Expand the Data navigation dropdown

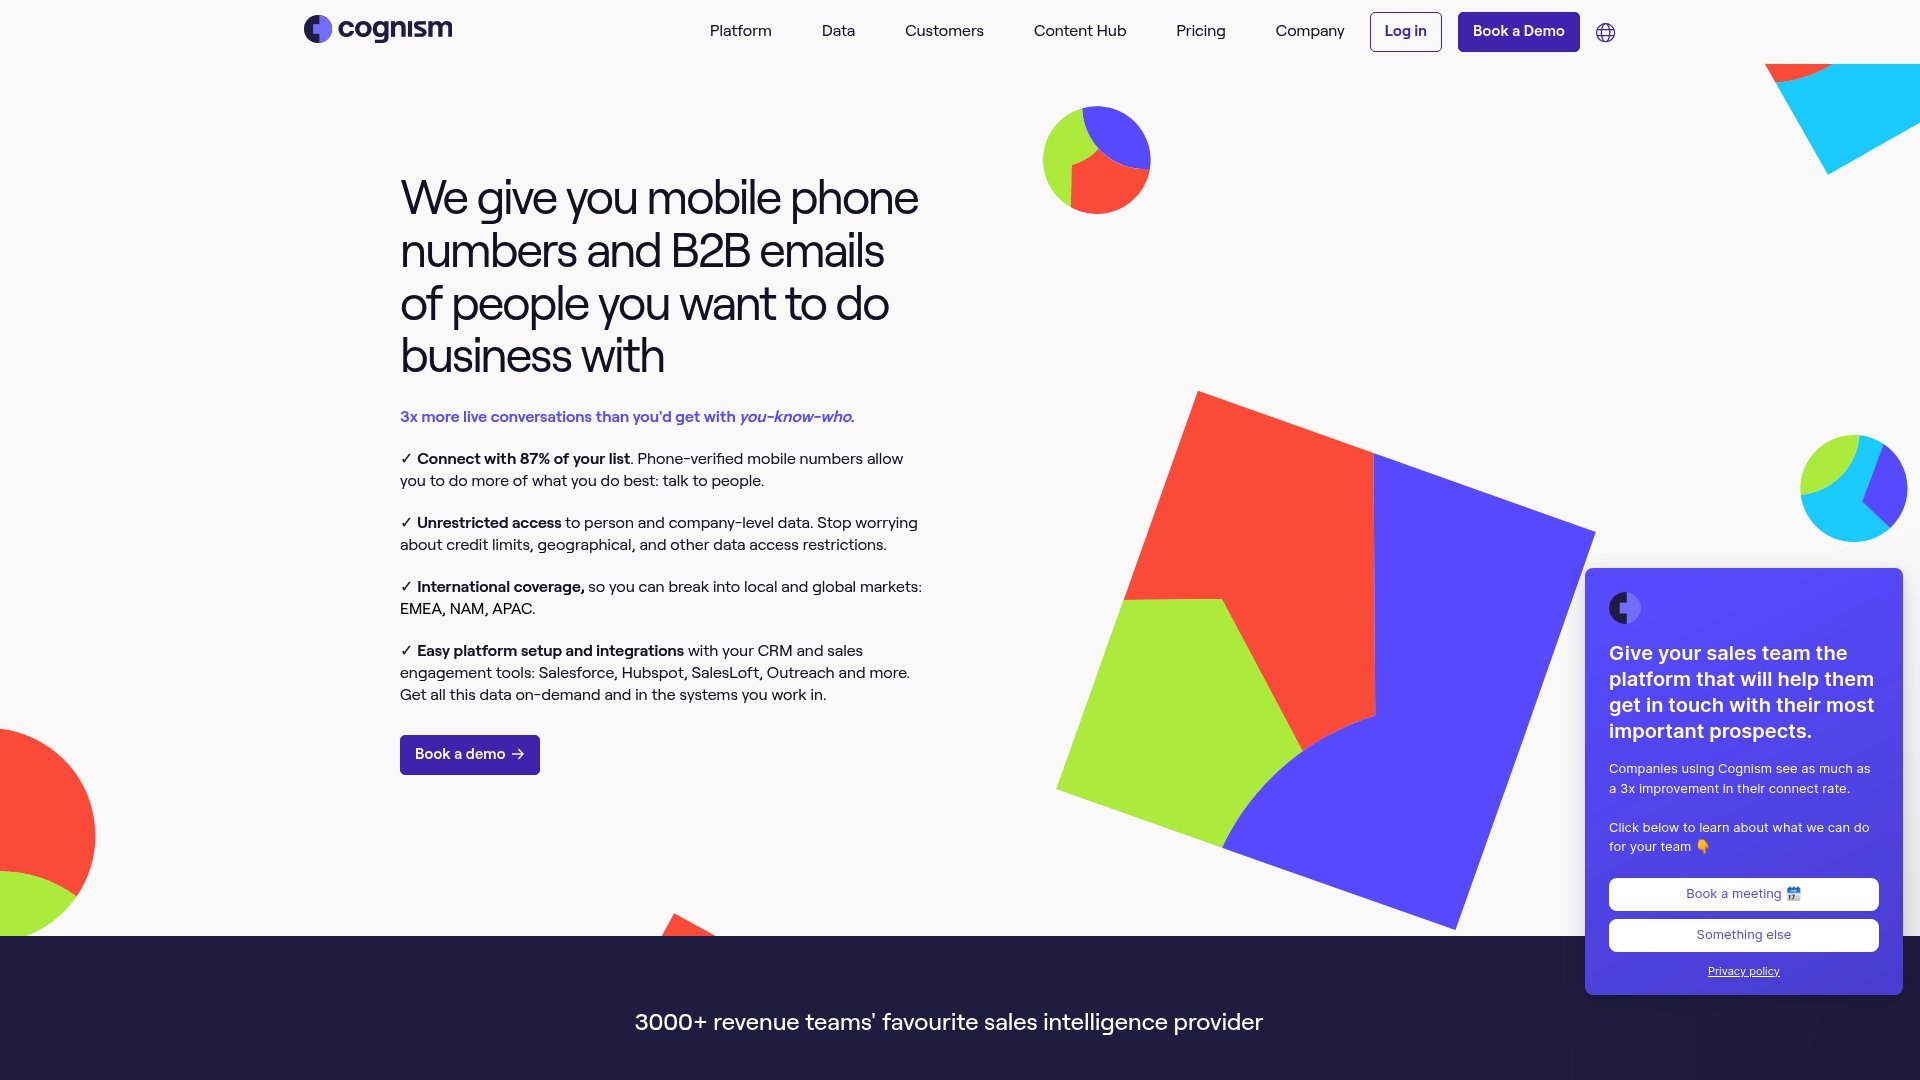click(837, 32)
